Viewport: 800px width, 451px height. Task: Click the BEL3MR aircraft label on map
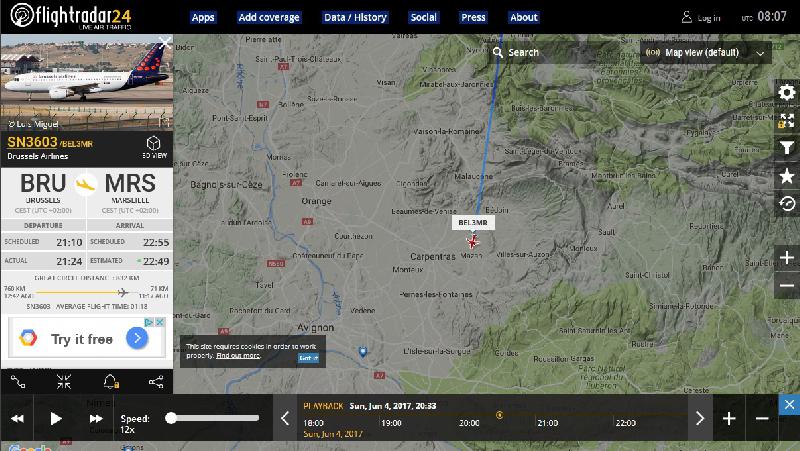click(x=473, y=222)
